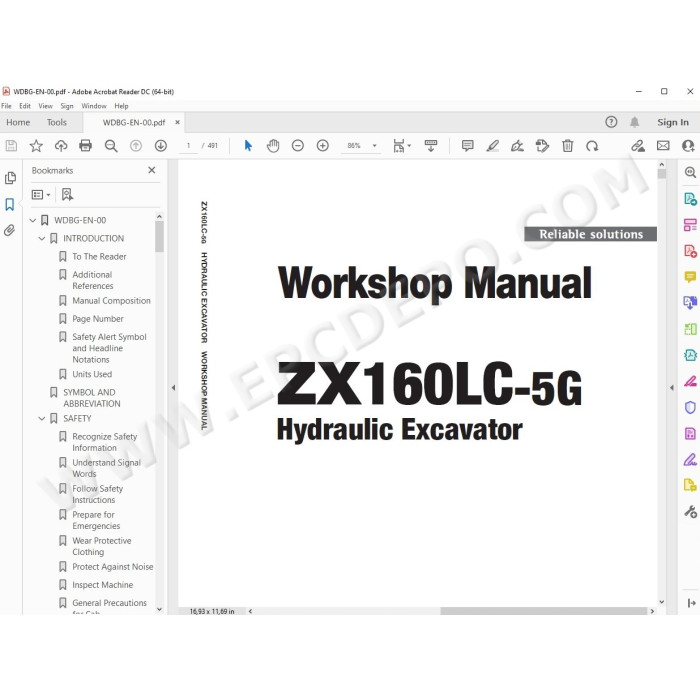700x700 pixels.
Task: Open the Manual Composition bookmark
Action: click(x=111, y=301)
